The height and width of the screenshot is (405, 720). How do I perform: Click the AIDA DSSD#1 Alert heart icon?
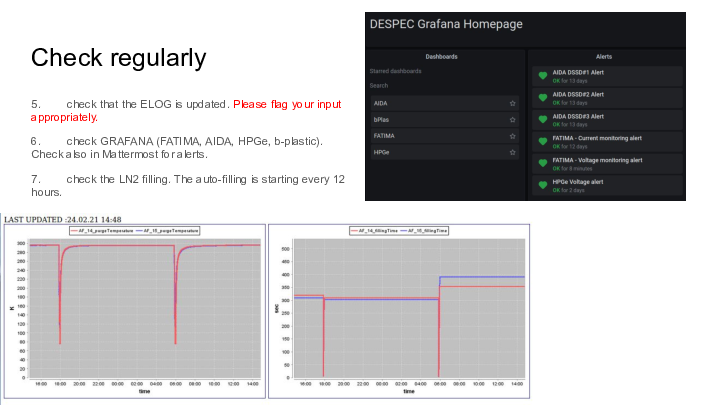(543, 76)
